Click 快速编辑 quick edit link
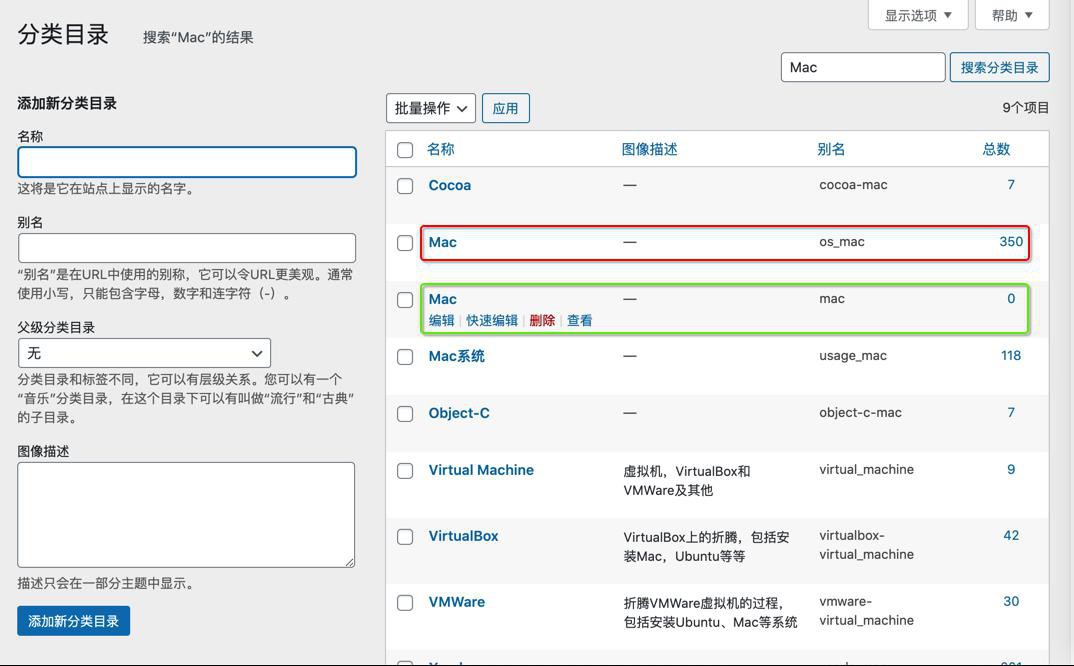 click(492, 320)
